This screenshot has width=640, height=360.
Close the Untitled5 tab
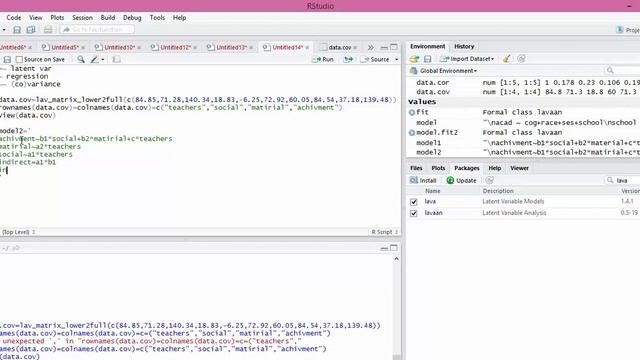82,48
